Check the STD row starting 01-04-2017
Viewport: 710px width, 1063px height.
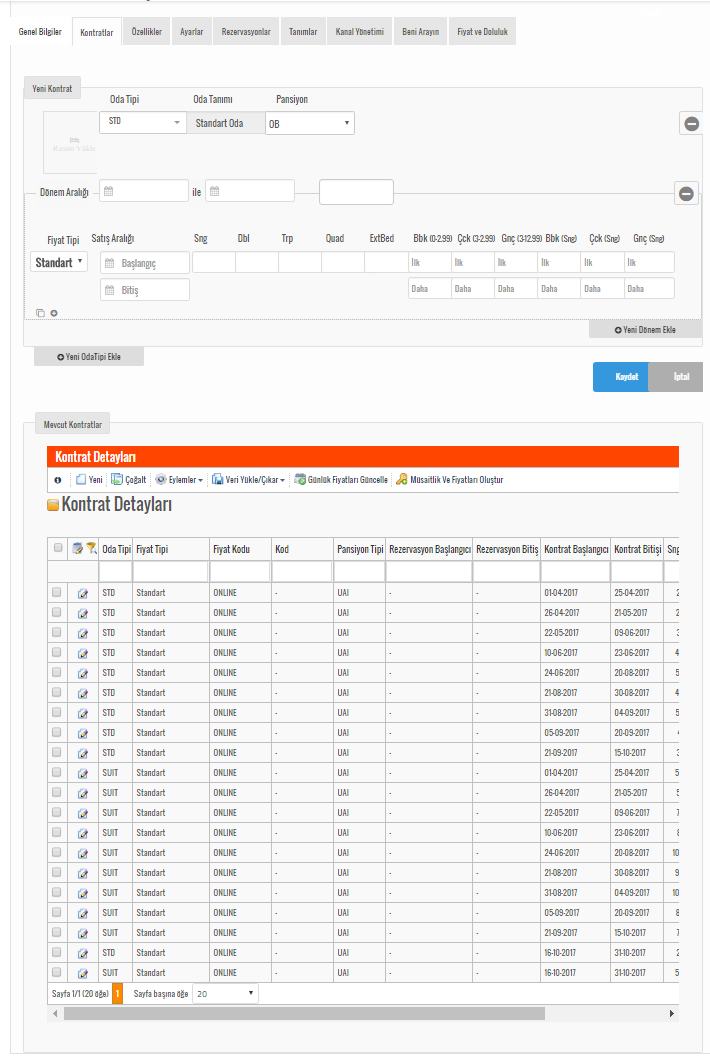coord(57,592)
